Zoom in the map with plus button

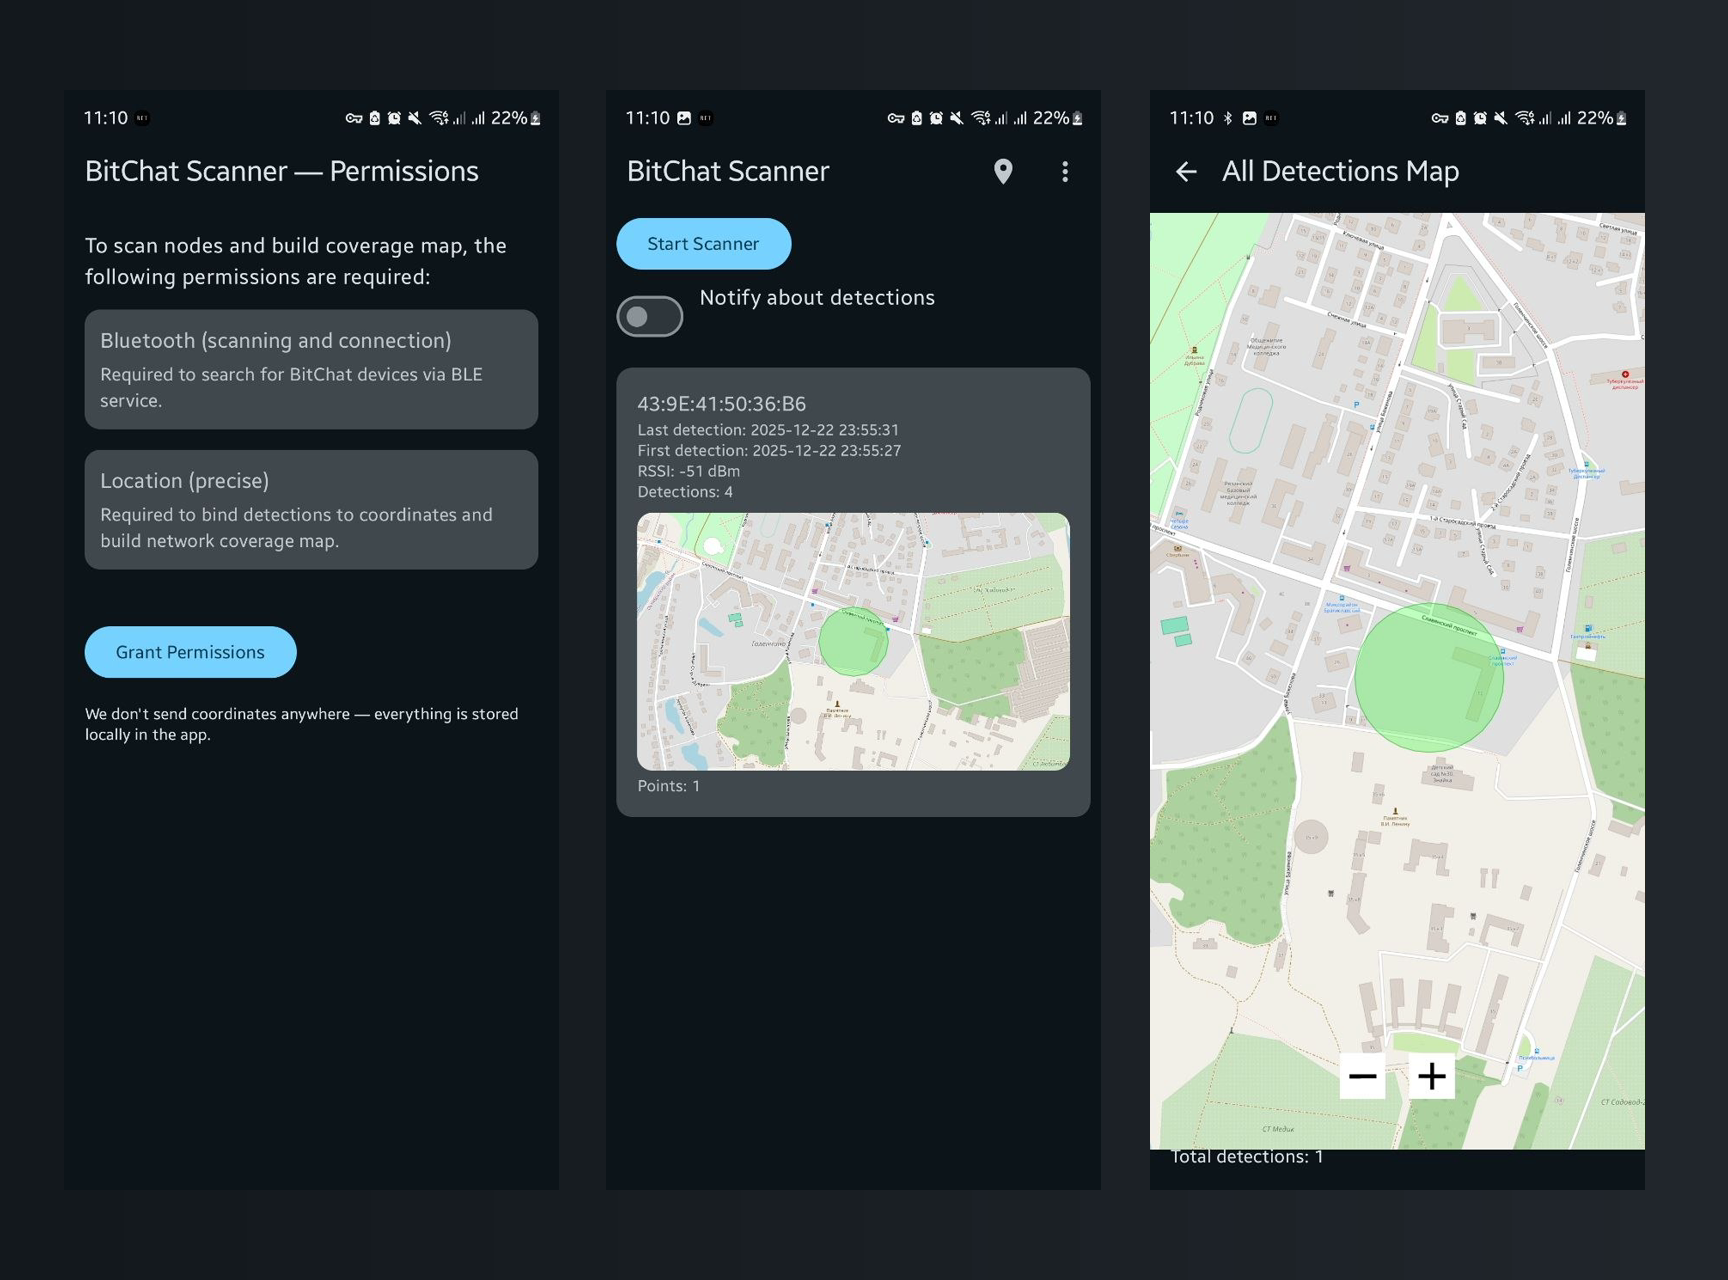point(1432,1076)
